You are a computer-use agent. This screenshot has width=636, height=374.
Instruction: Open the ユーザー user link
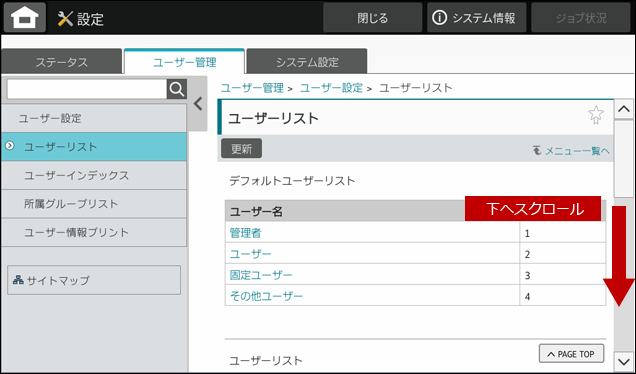tap(250, 254)
